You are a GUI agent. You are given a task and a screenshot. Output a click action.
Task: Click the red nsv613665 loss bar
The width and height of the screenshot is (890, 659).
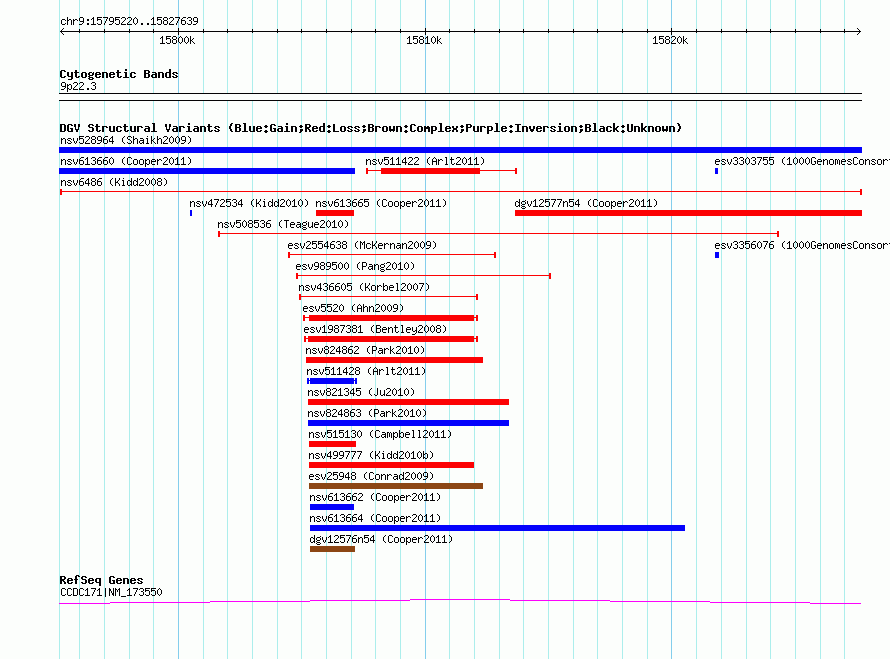point(335,213)
